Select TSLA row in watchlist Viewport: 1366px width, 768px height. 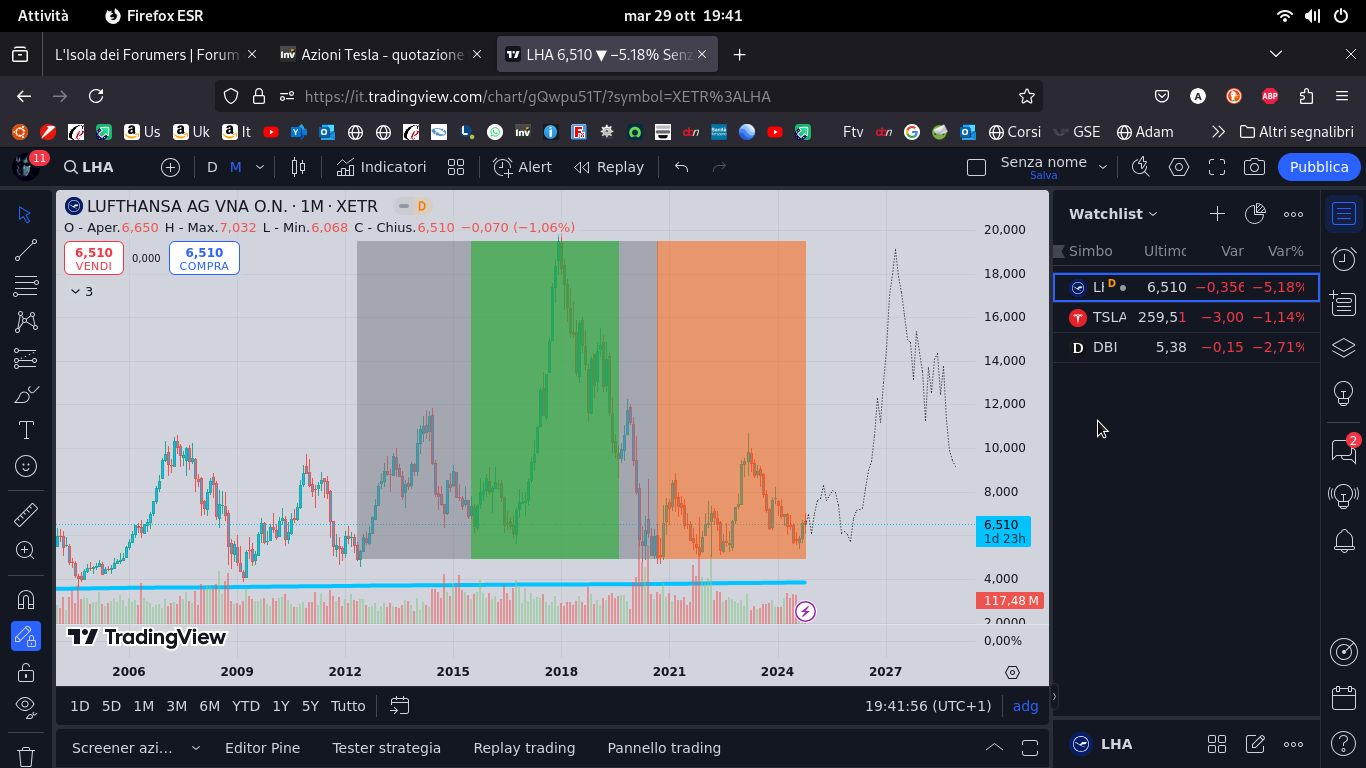[x=1186, y=317]
